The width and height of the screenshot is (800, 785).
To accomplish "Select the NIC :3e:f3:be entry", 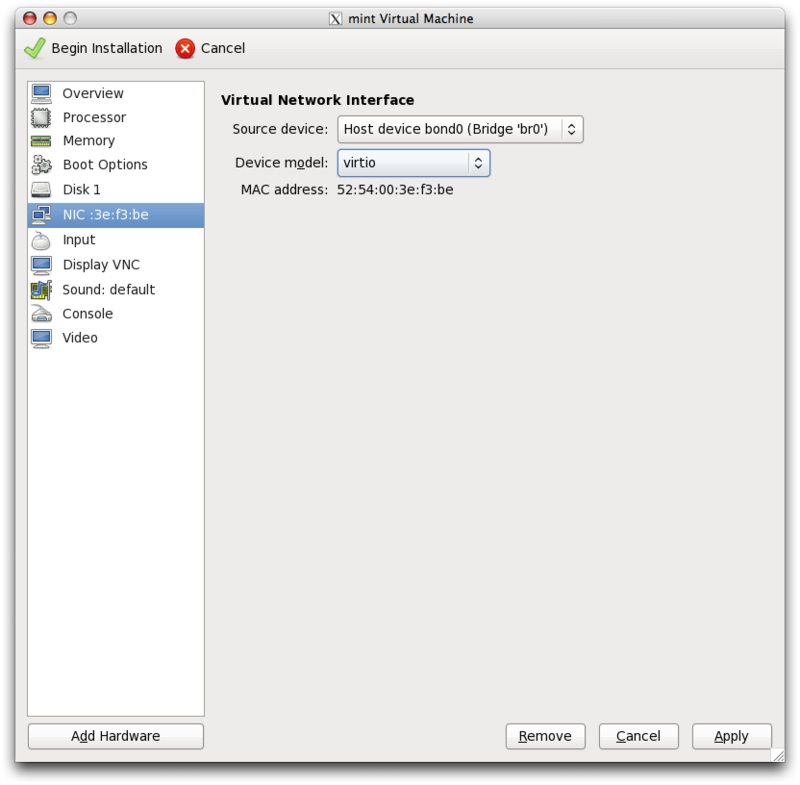I will 116,215.
